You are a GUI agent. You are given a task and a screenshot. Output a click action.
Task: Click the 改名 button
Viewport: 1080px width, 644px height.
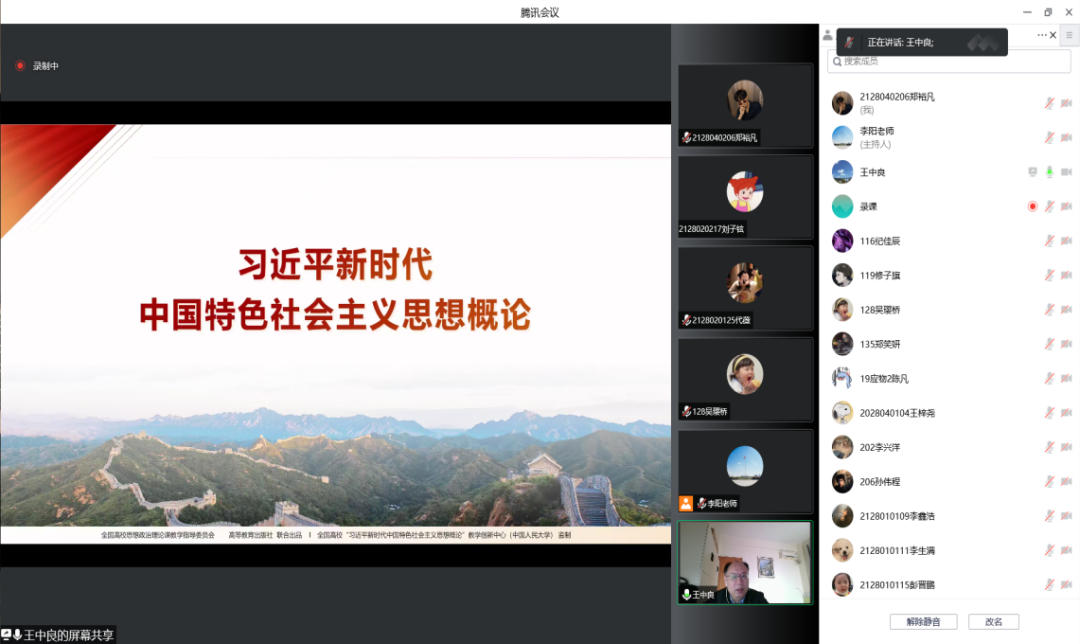(993, 621)
